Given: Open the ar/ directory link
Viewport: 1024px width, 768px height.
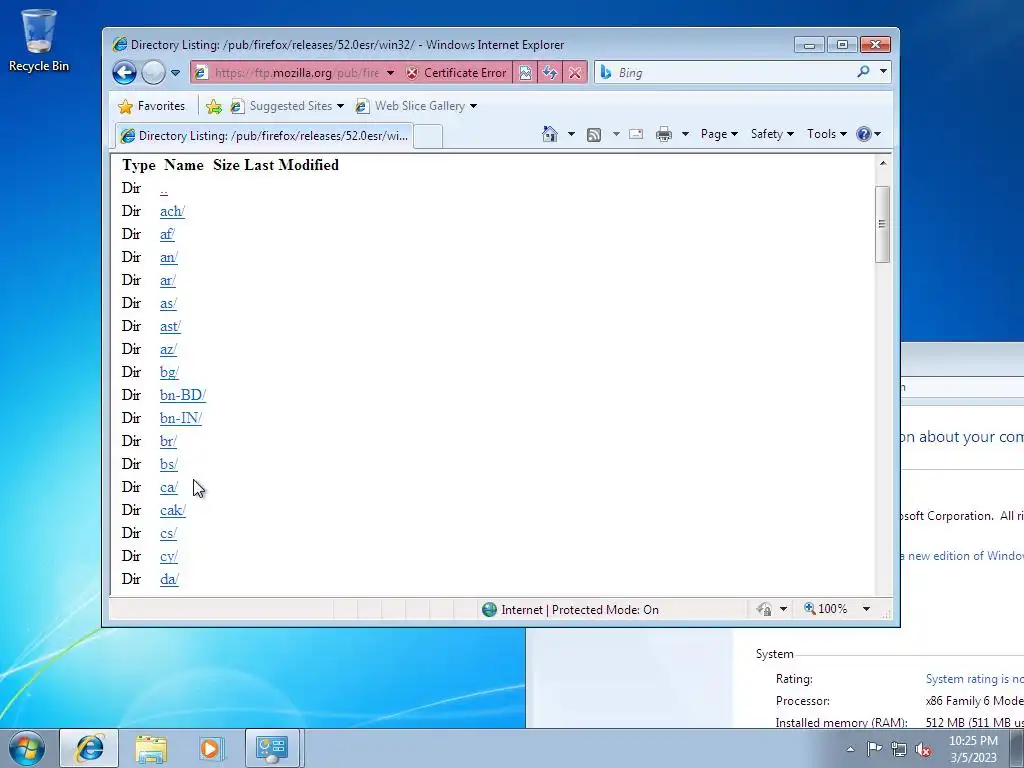Looking at the screenshot, I should (168, 280).
